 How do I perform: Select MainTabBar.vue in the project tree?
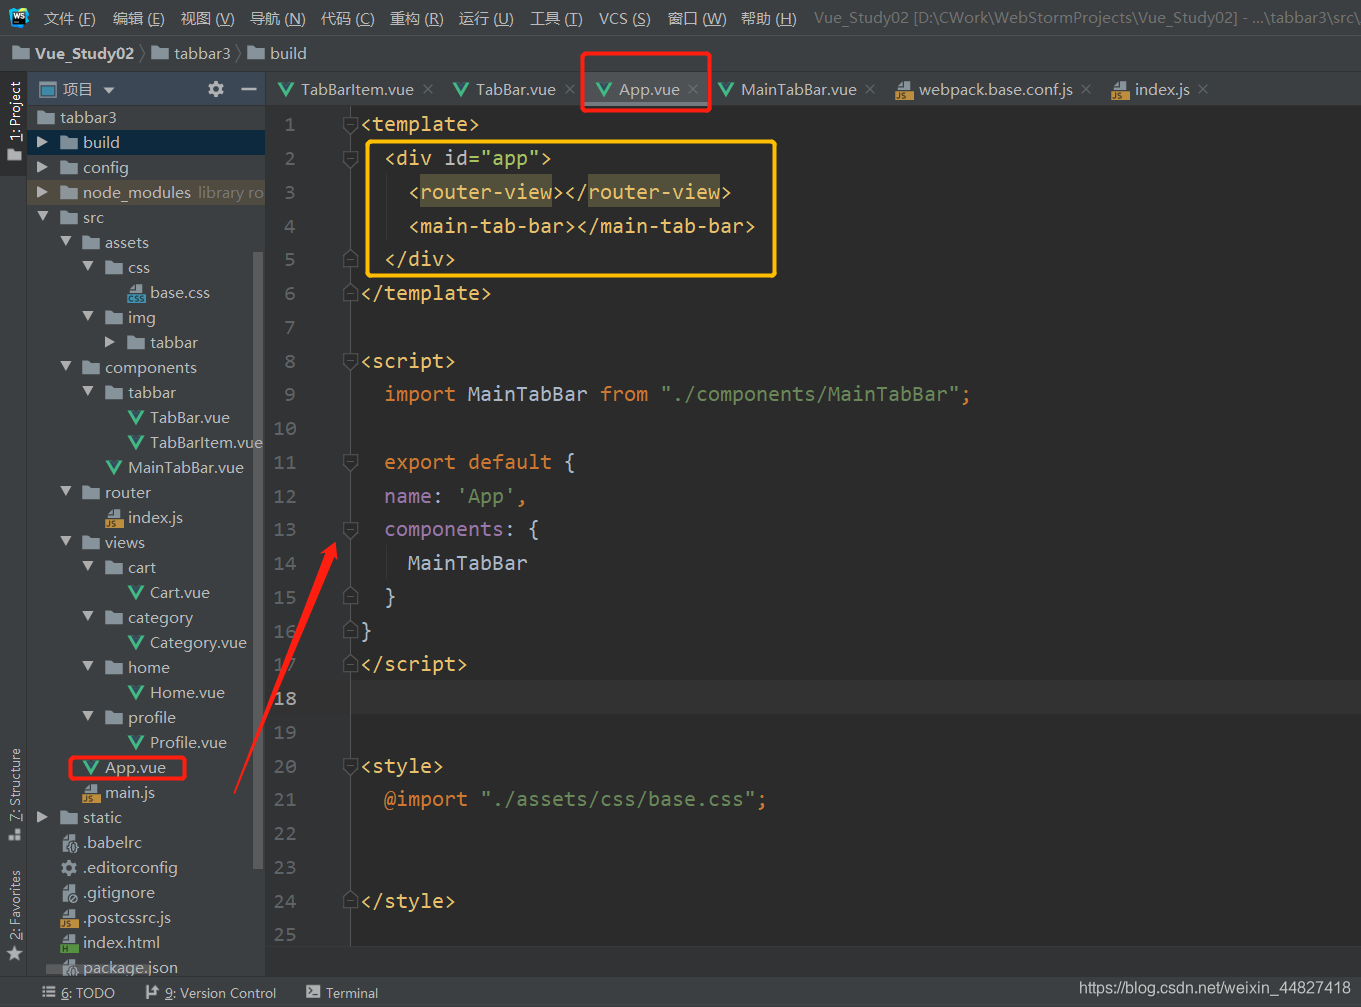tap(174, 467)
